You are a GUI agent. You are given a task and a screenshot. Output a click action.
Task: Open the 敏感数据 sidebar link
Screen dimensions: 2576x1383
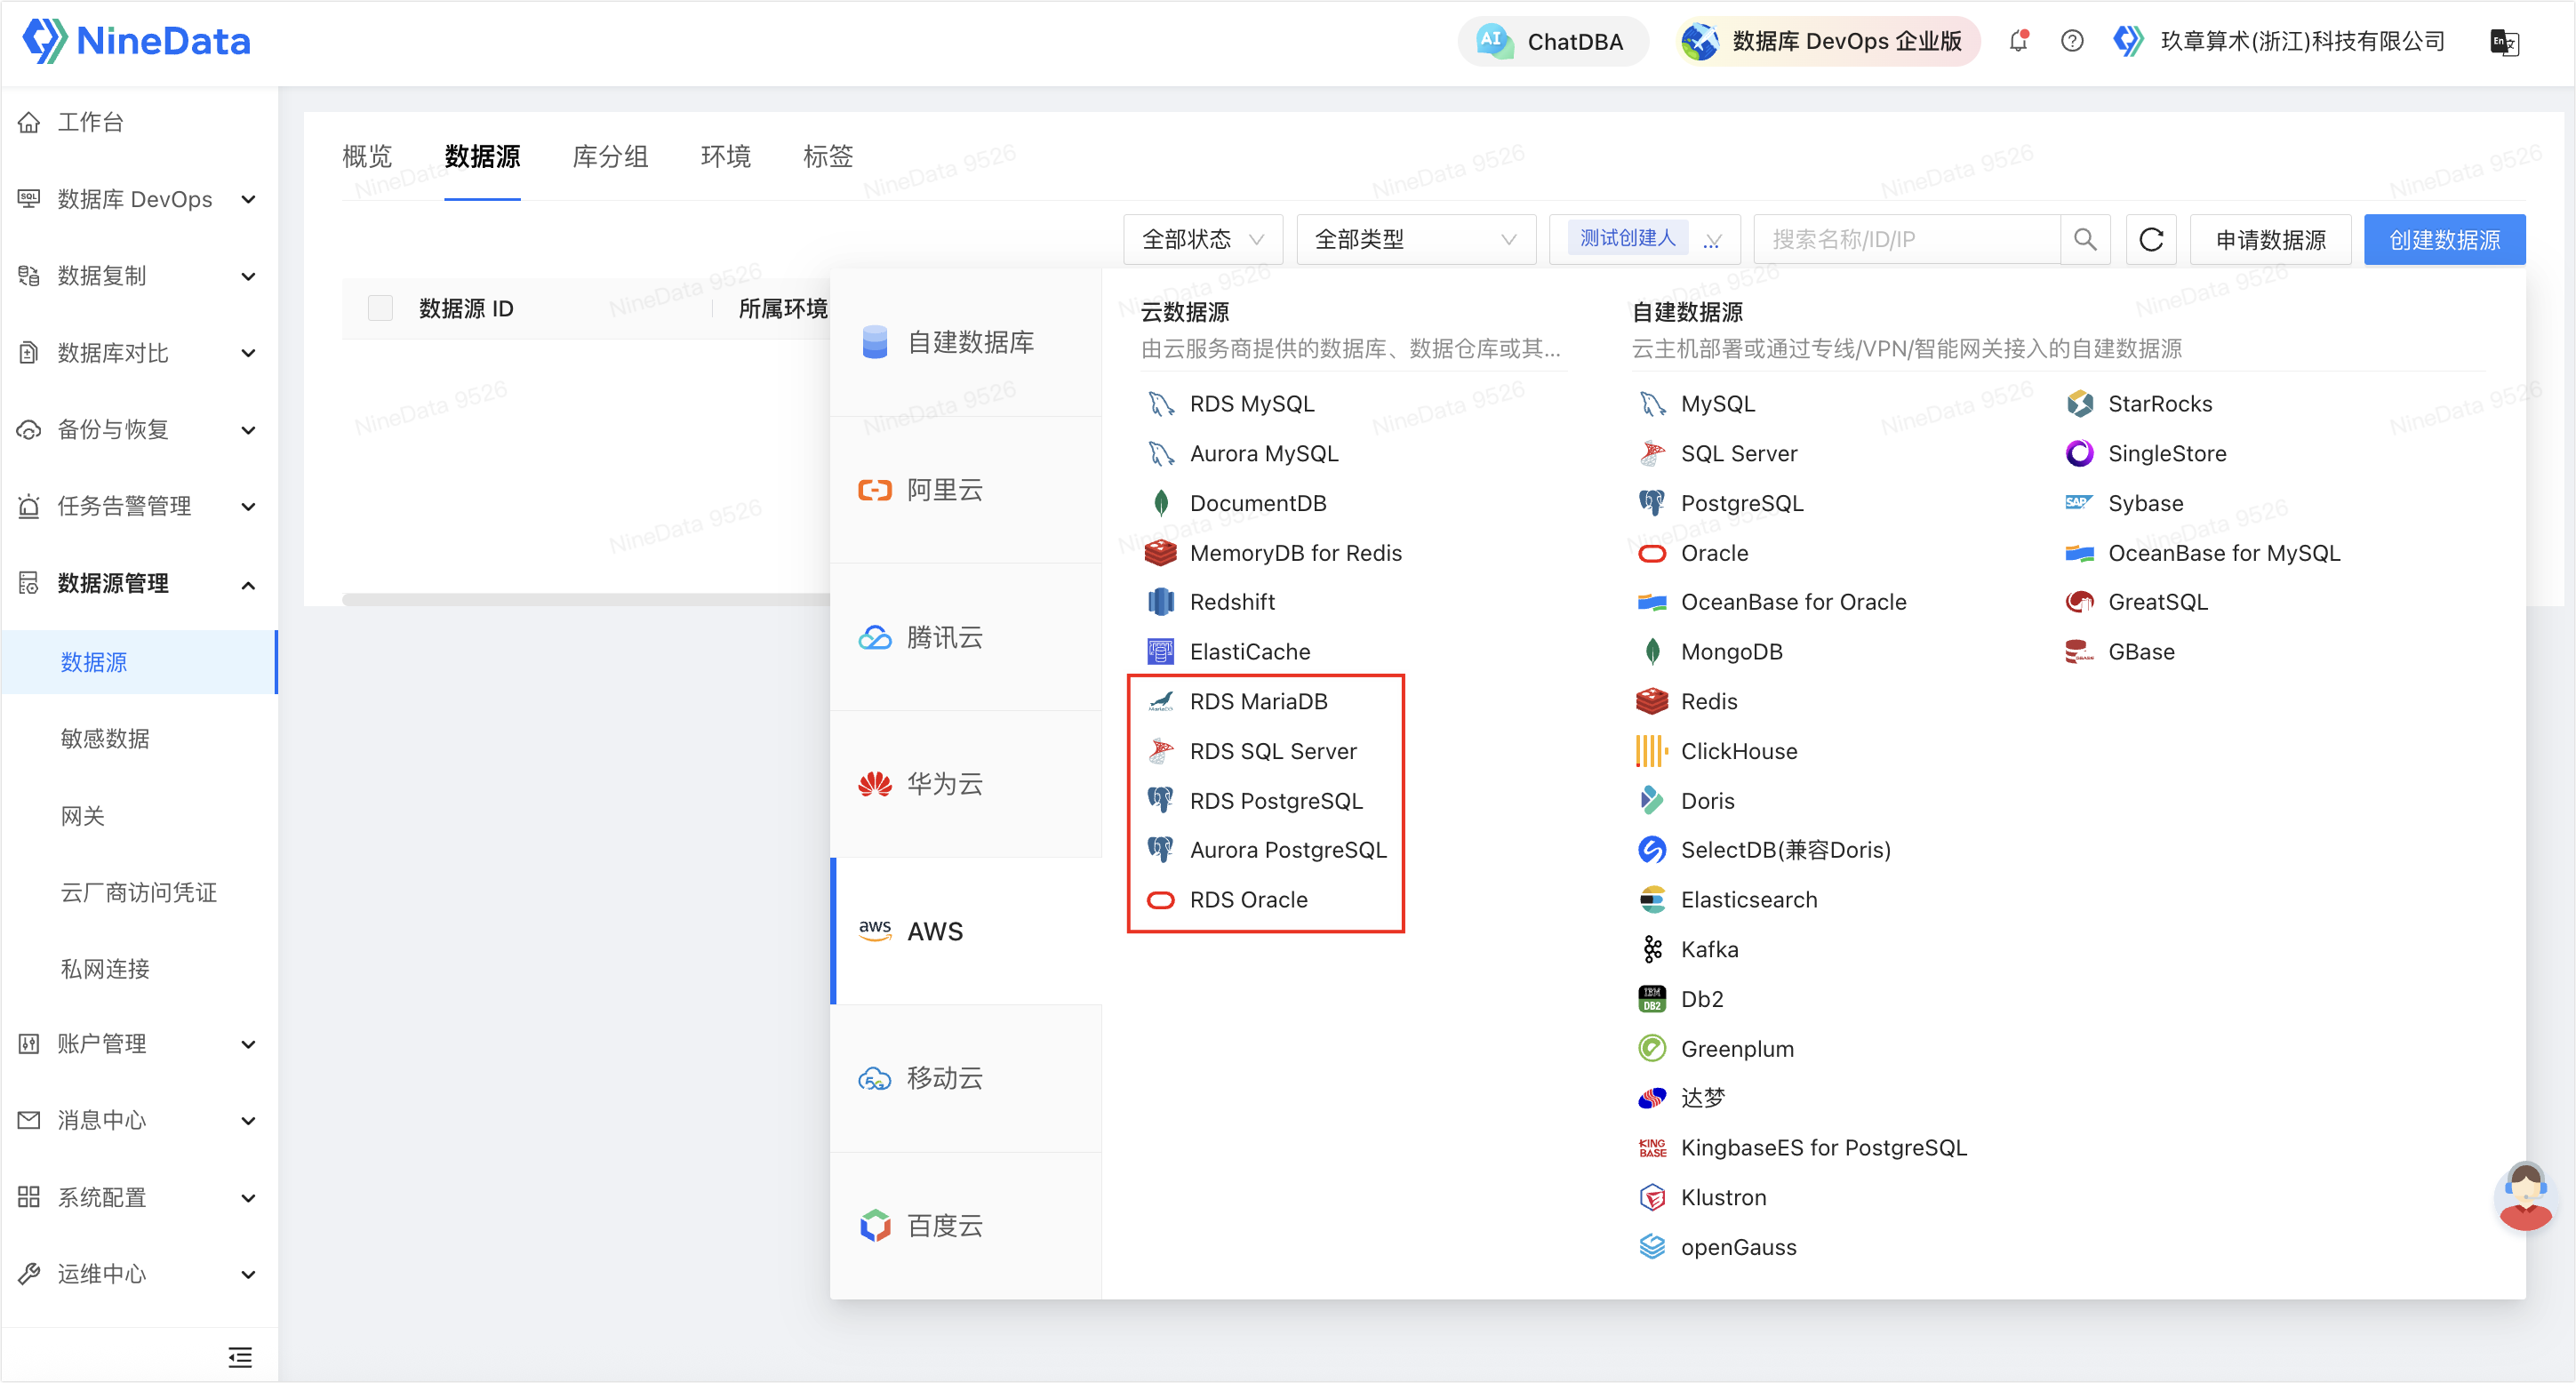click(x=105, y=739)
